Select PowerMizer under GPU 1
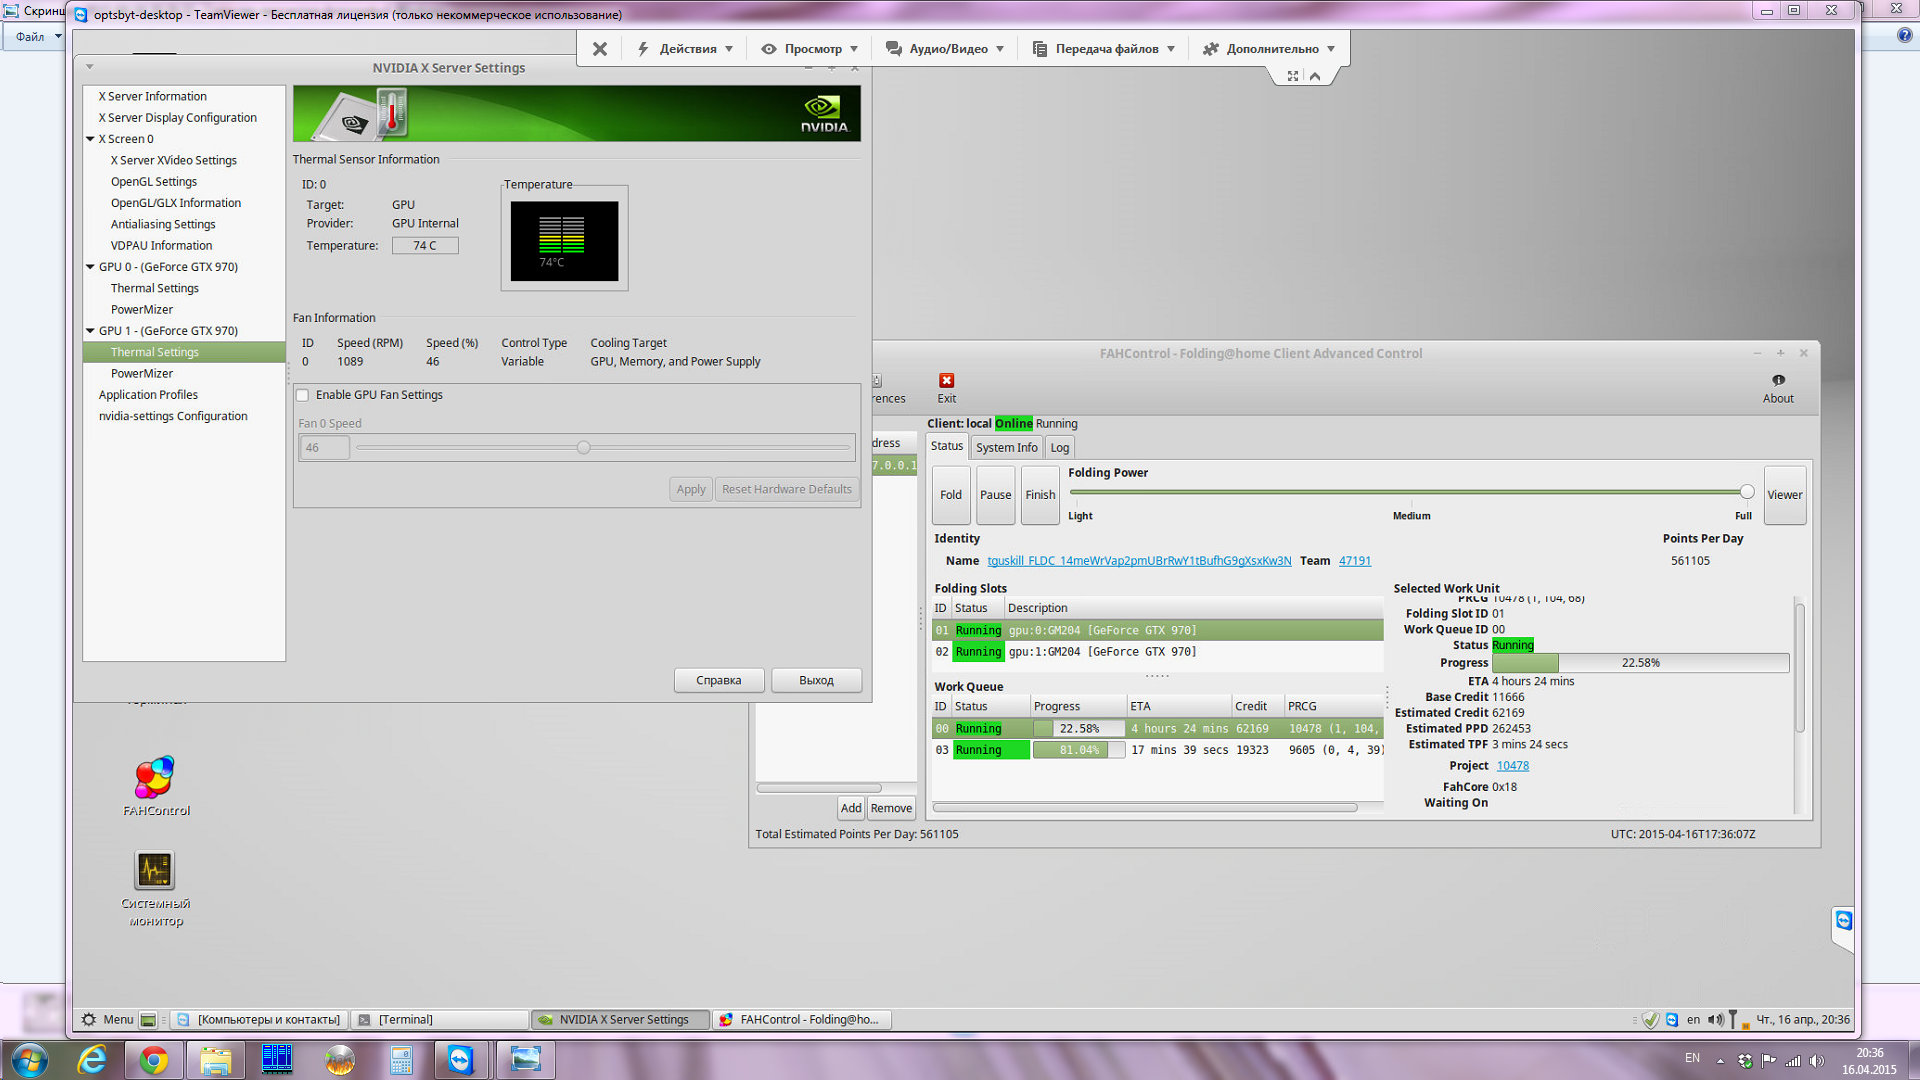The height and width of the screenshot is (1080, 1920). (142, 374)
